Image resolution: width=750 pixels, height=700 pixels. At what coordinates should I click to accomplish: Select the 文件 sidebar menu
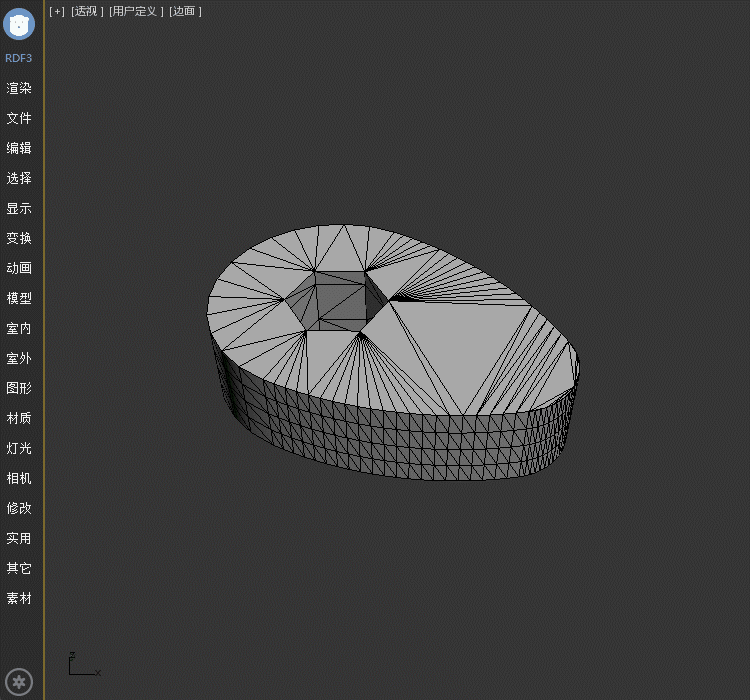(x=19, y=118)
